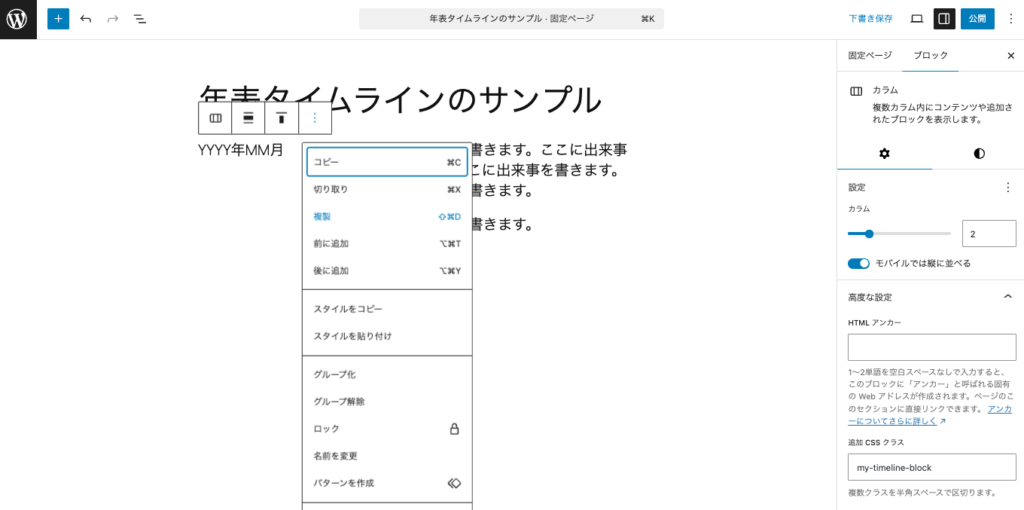Click the 公開 publish button
The width and height of the screenshot is (1024, 510).
(977, 19)
